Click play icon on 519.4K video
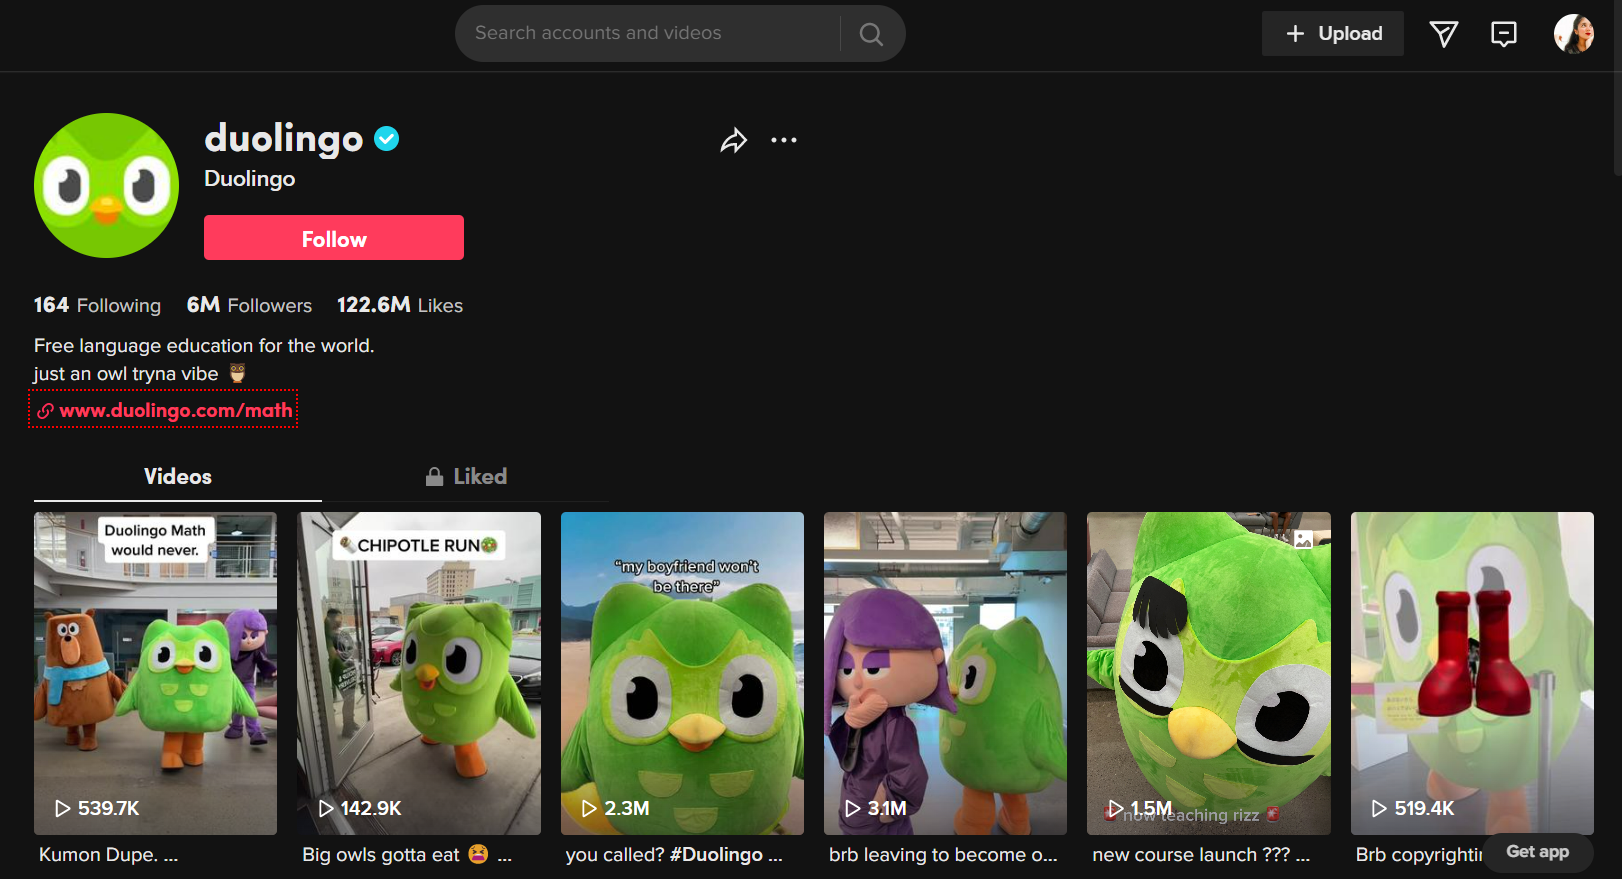Screen dimensions: 1622x879 1379,808
